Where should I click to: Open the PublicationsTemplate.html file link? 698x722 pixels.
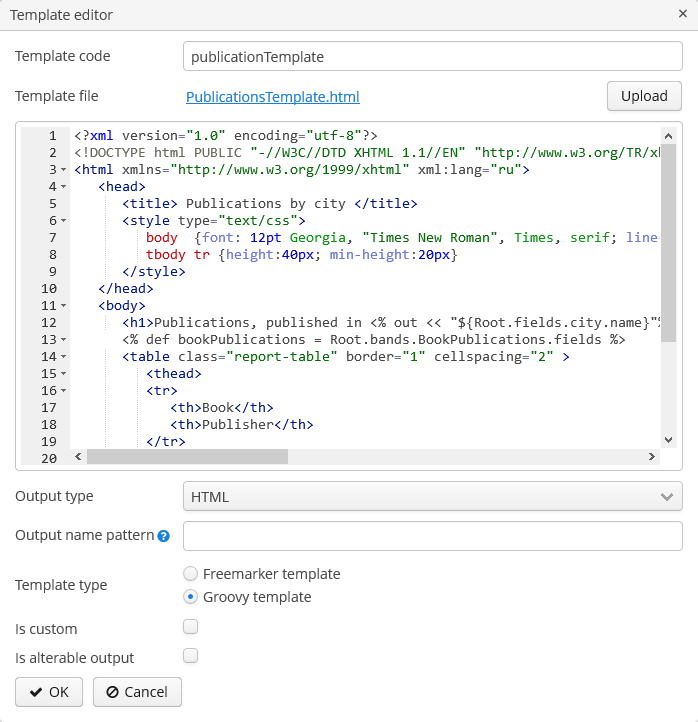point(273,97)
